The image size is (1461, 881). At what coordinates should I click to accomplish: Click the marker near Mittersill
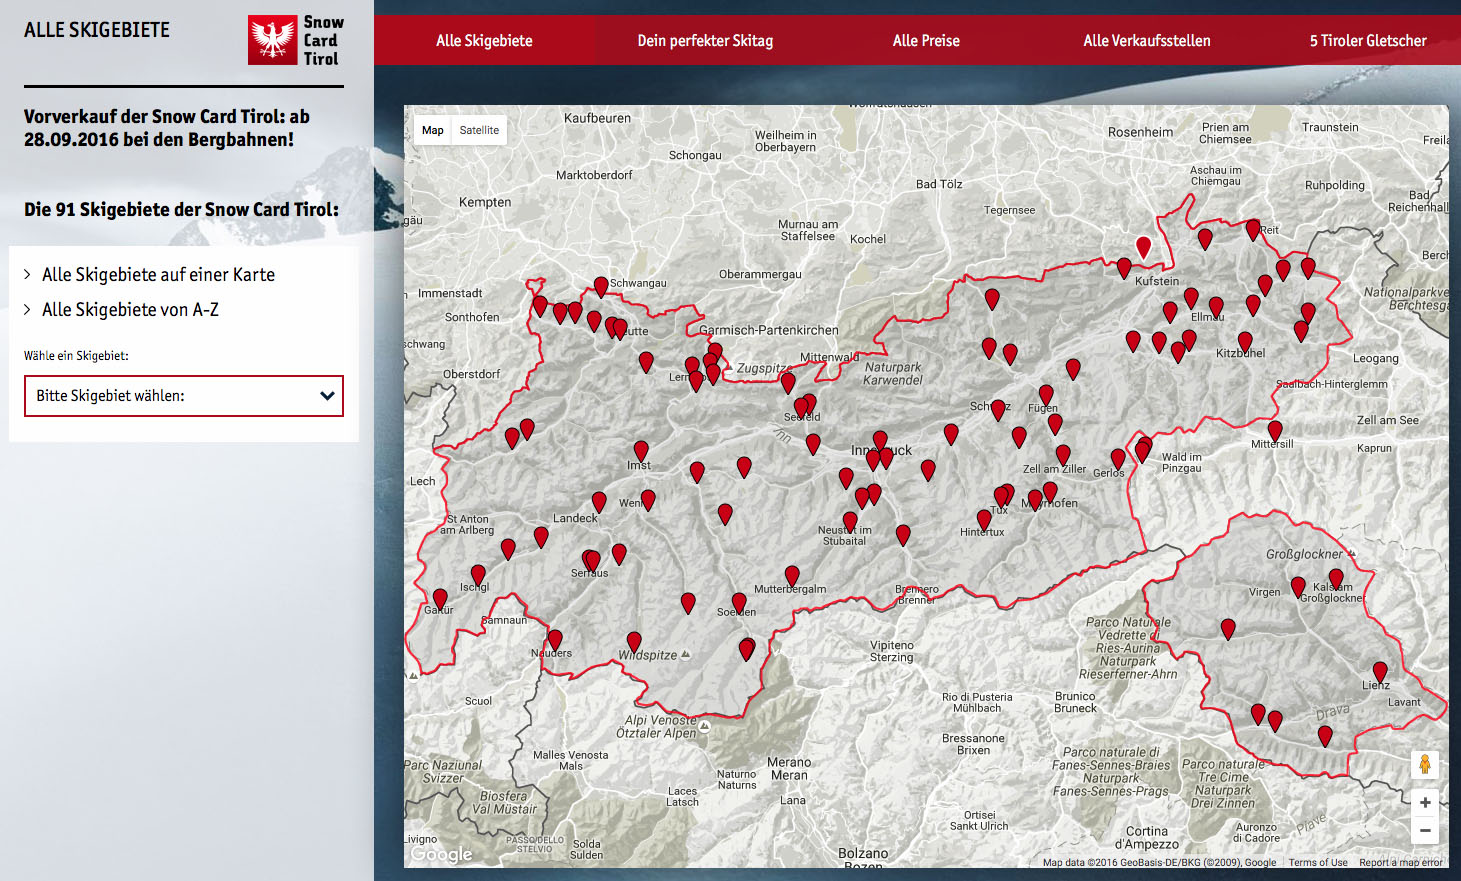pyautogui.click(x=1275, y=430)
